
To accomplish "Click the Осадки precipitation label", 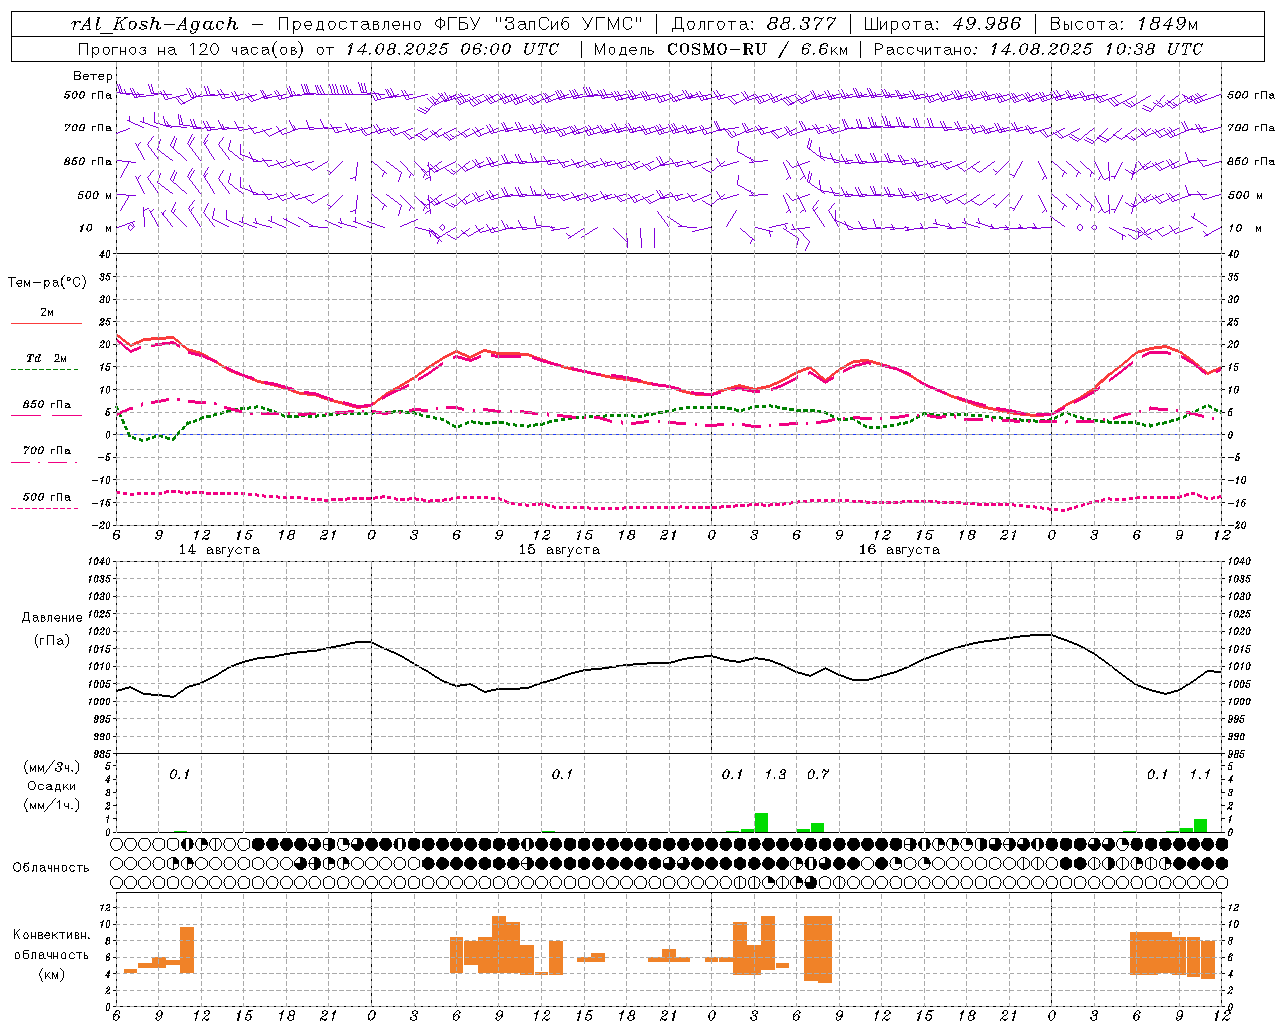I will (x=52, y=786).
